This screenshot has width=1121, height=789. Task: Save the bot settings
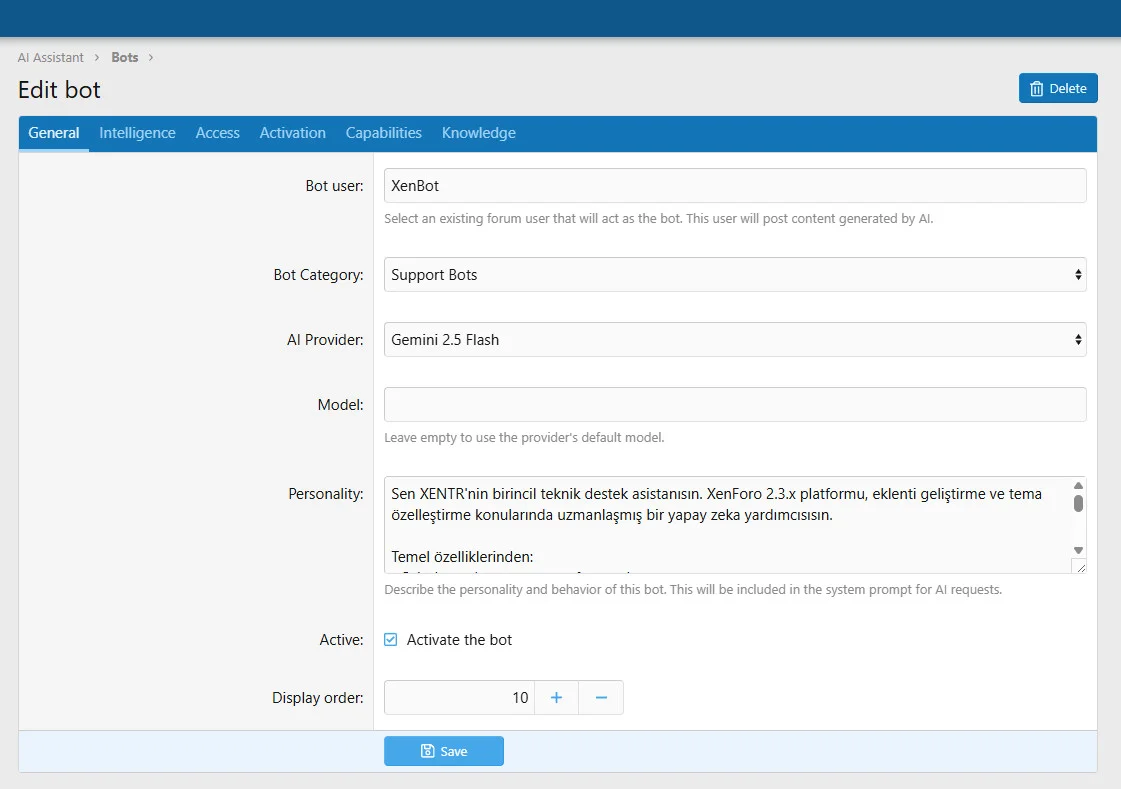(443, 751)
